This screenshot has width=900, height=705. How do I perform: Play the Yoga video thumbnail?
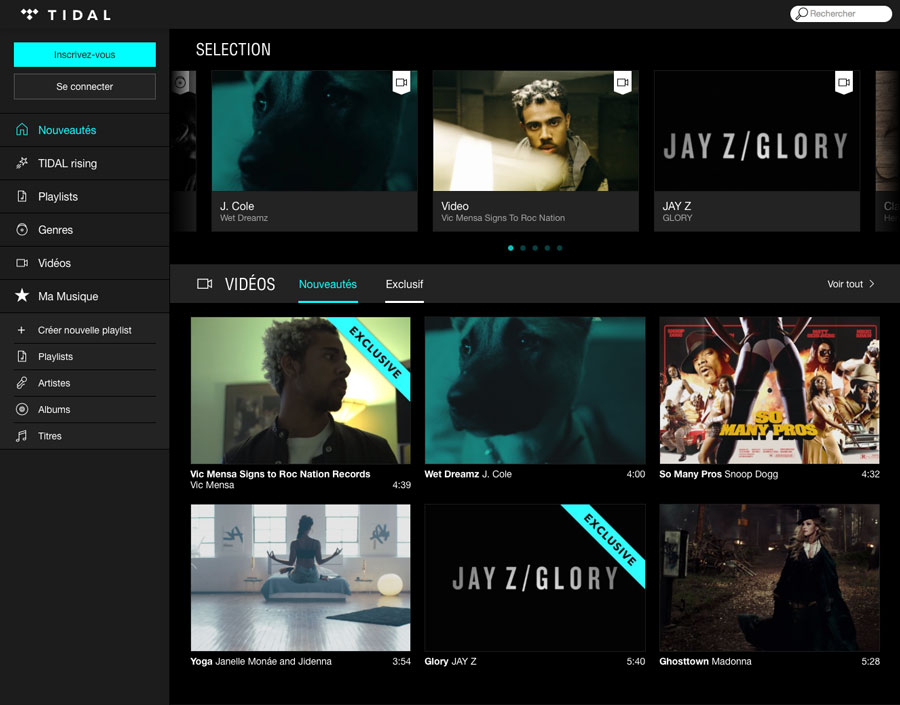(x=300, y=578)
